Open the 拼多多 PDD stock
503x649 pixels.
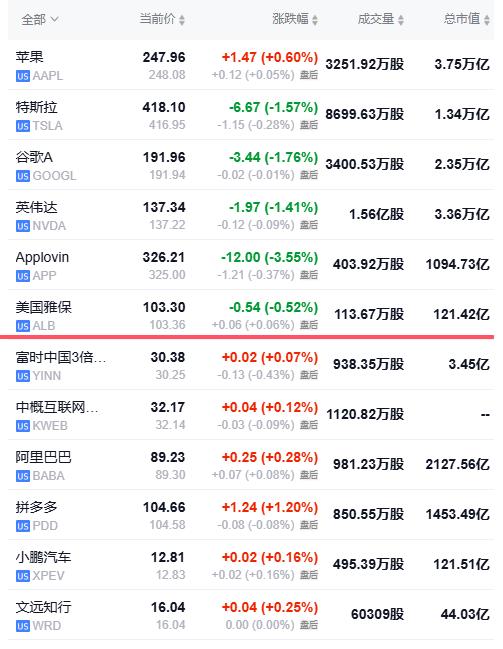pos(251,515)
